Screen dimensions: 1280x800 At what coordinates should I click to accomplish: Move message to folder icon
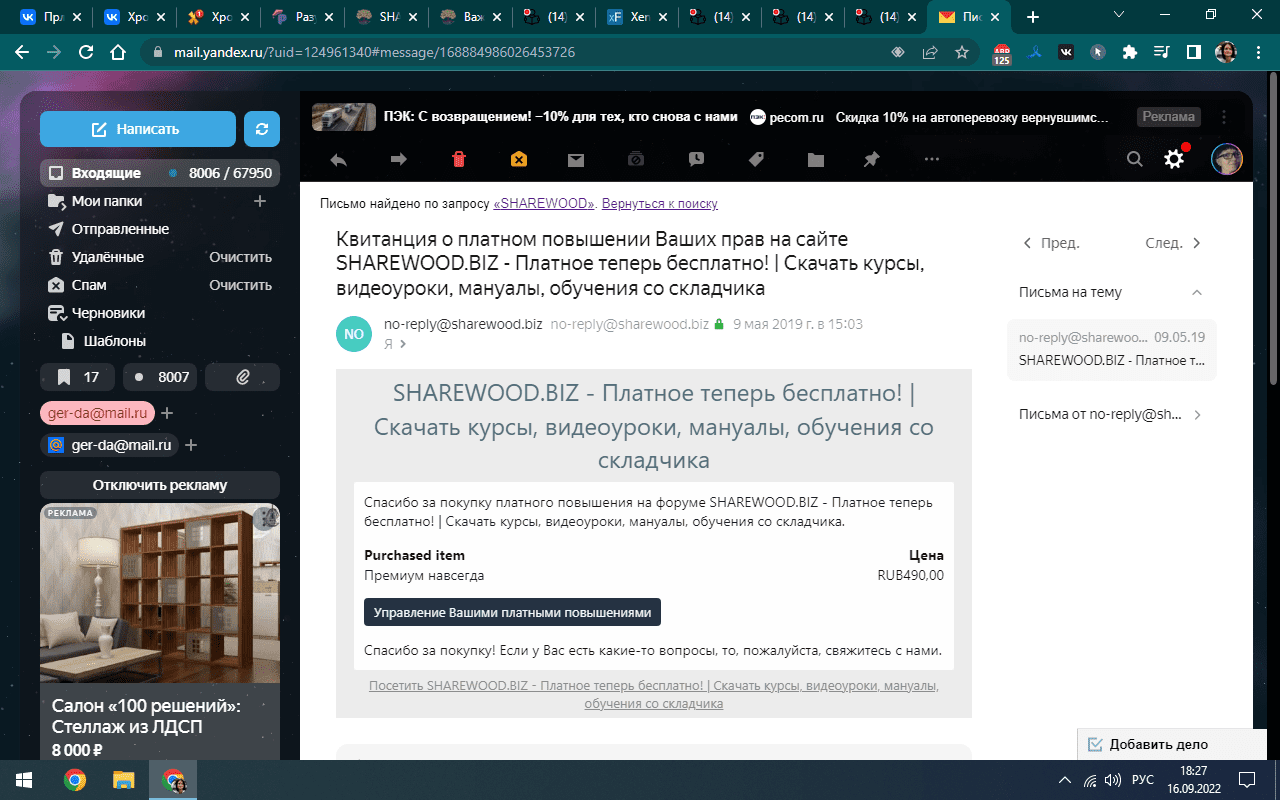pos(816,159)
